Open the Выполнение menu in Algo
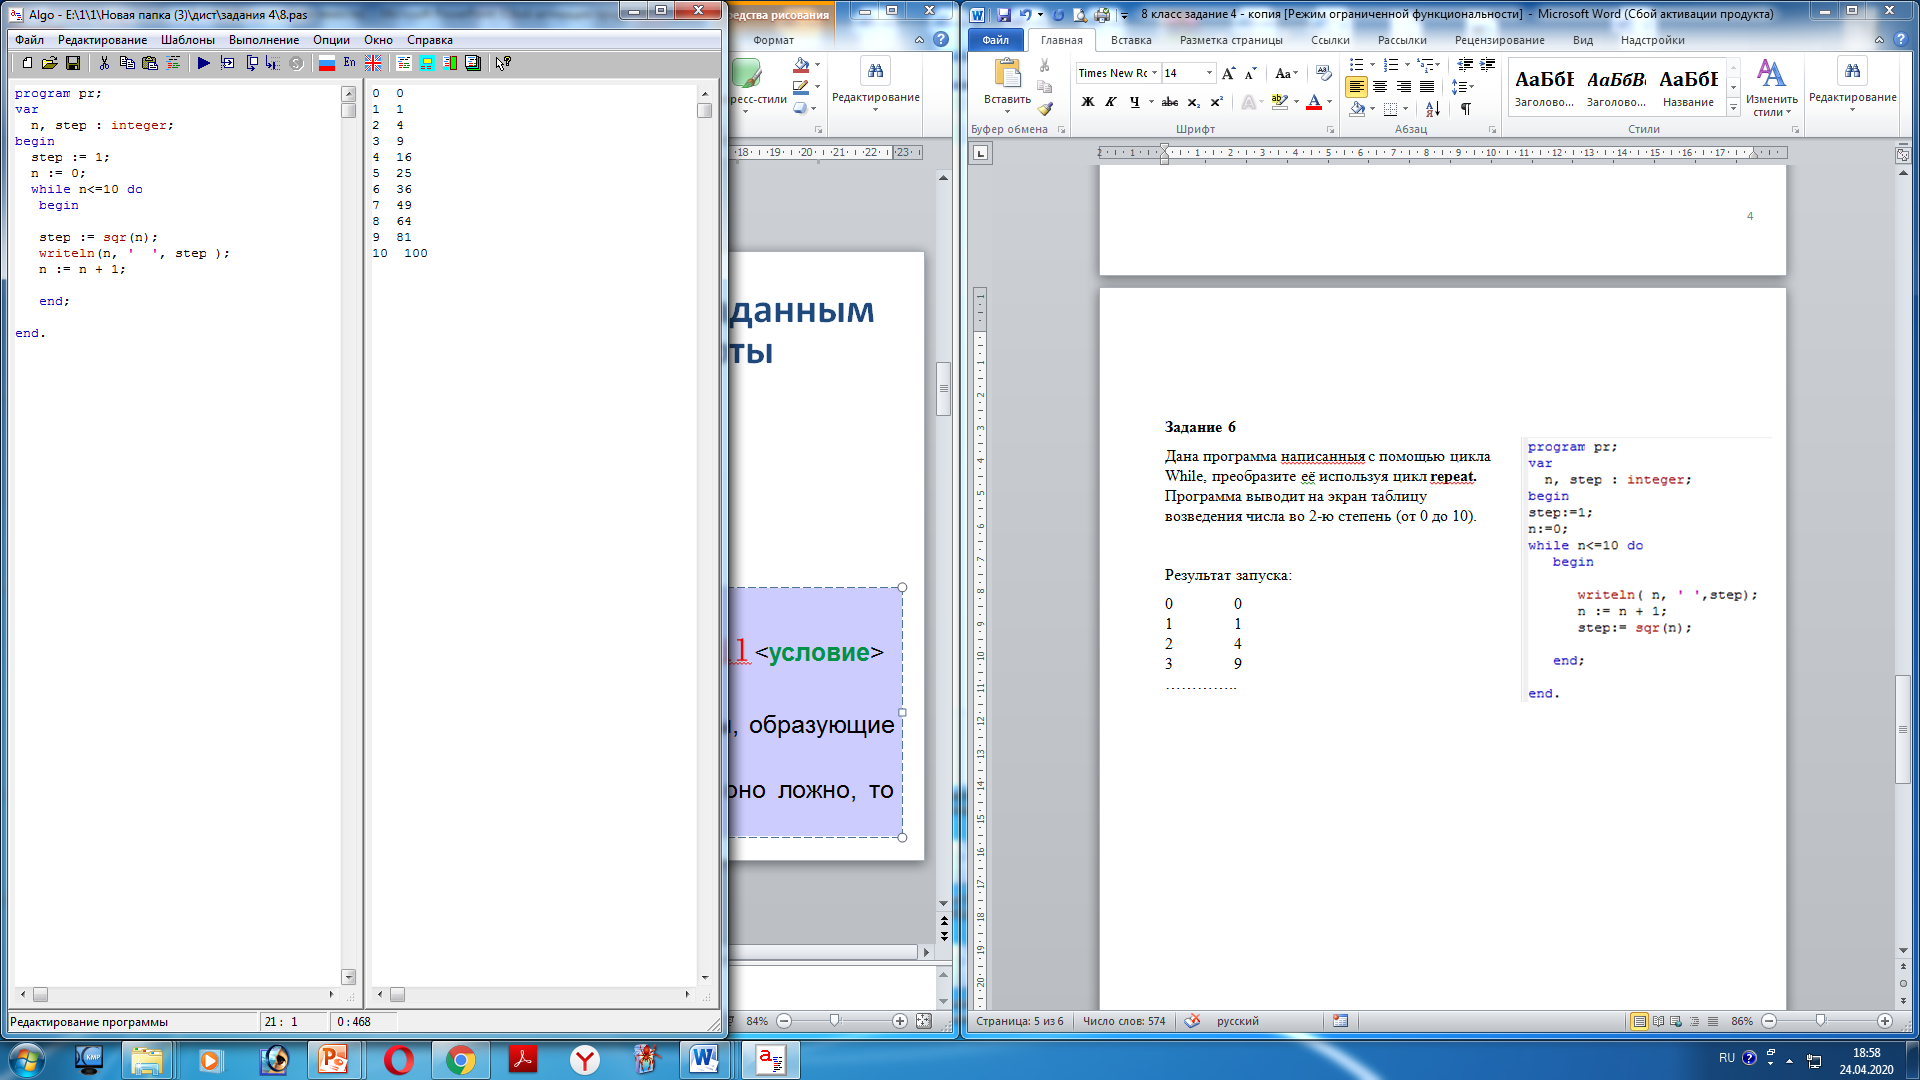The height and width of the screenshot is (1080, 1920). (x=263, y=40)
